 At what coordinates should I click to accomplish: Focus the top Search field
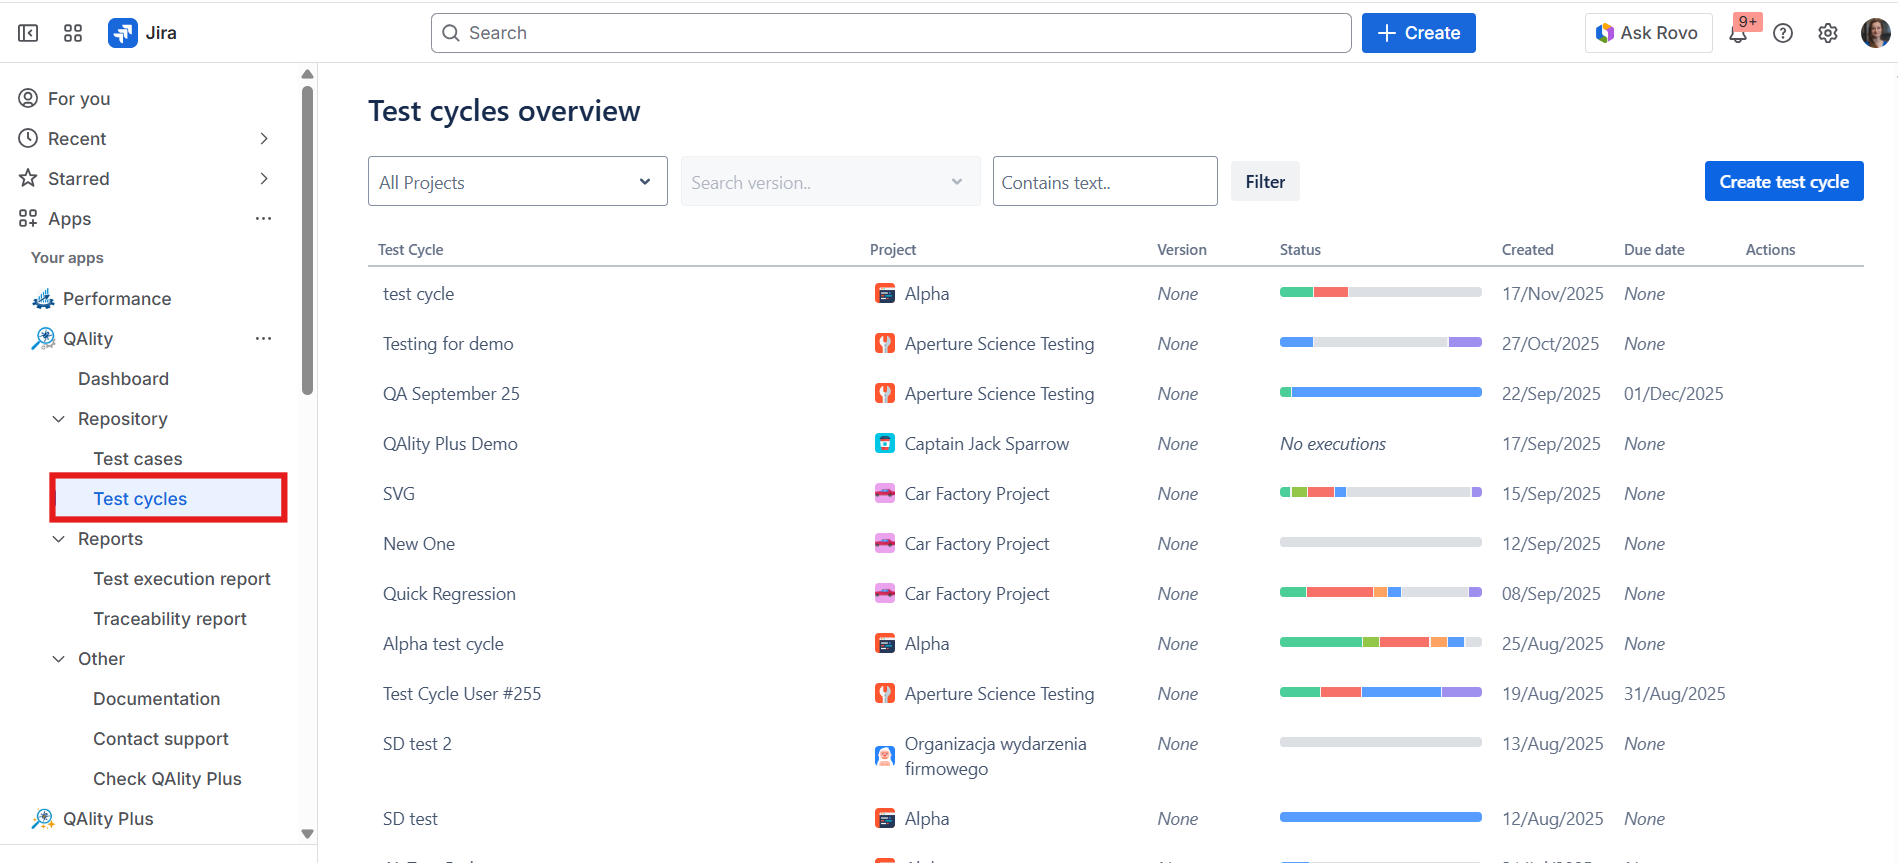click(x=891, y=33)
